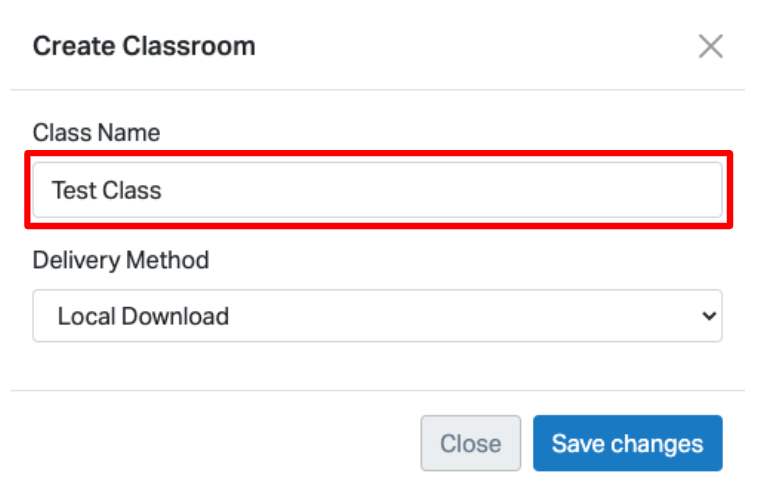
Task: Save the new classroom settings
Action: click(627, 443)
